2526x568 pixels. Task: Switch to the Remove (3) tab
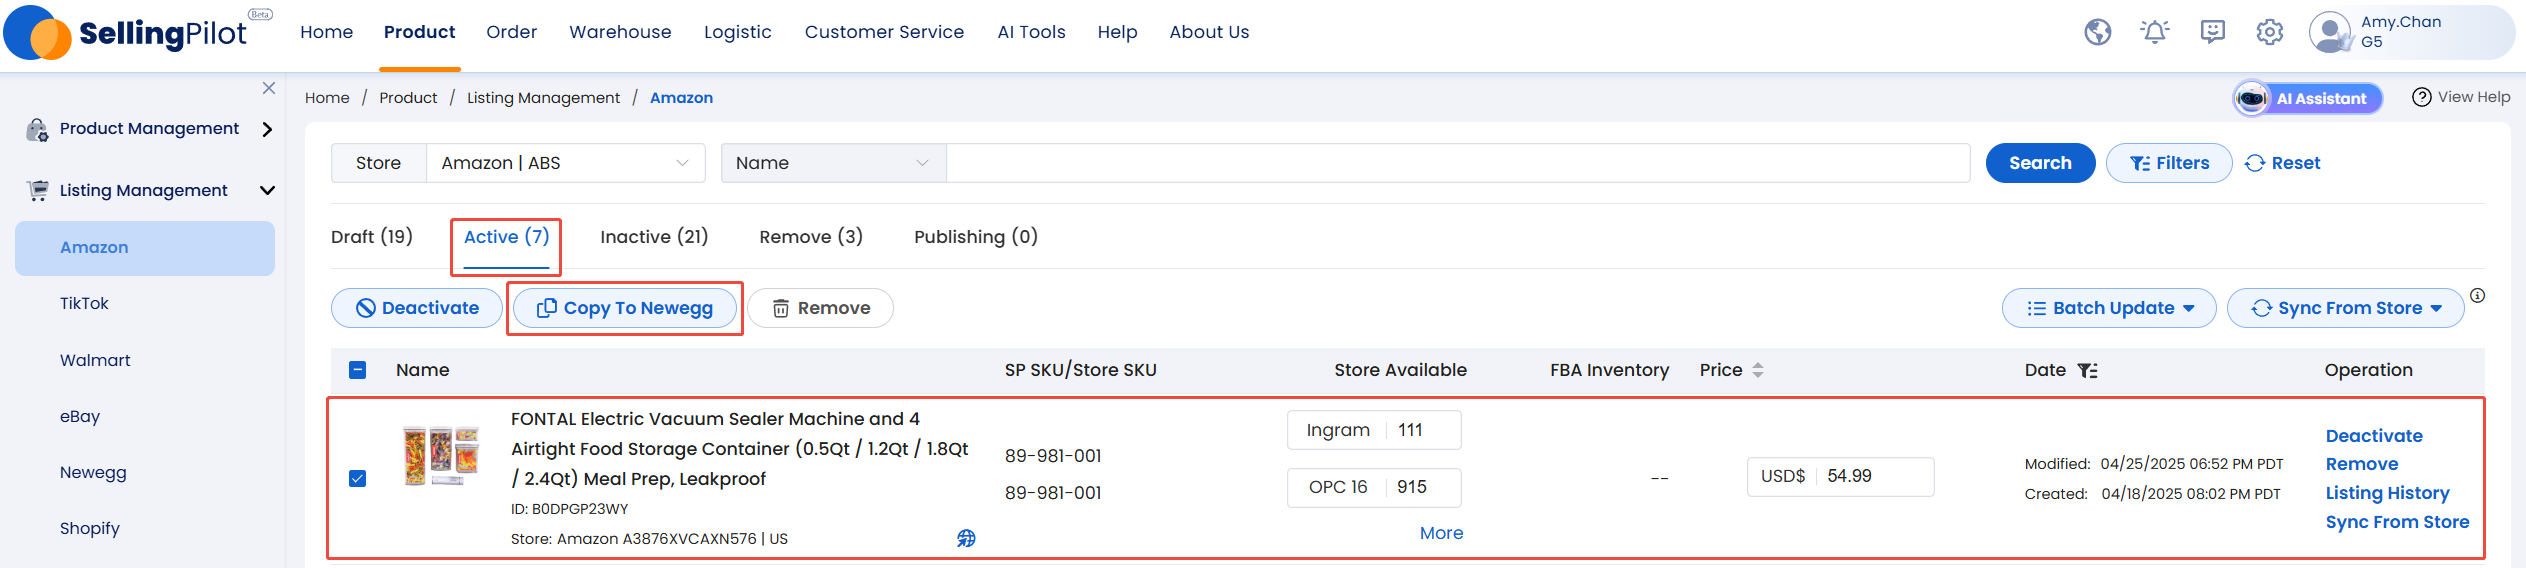pyautogui.click(x=811, y=237)
